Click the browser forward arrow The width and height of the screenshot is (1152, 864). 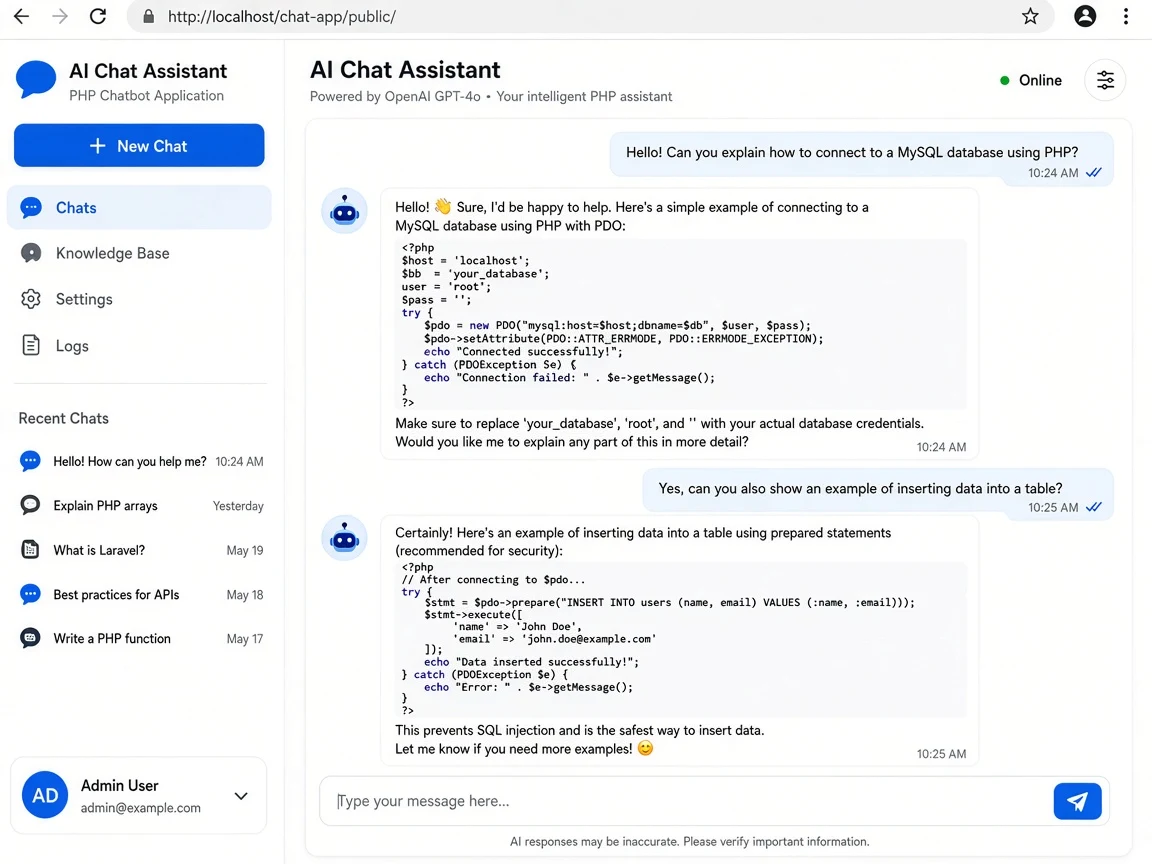coord(60,16)
